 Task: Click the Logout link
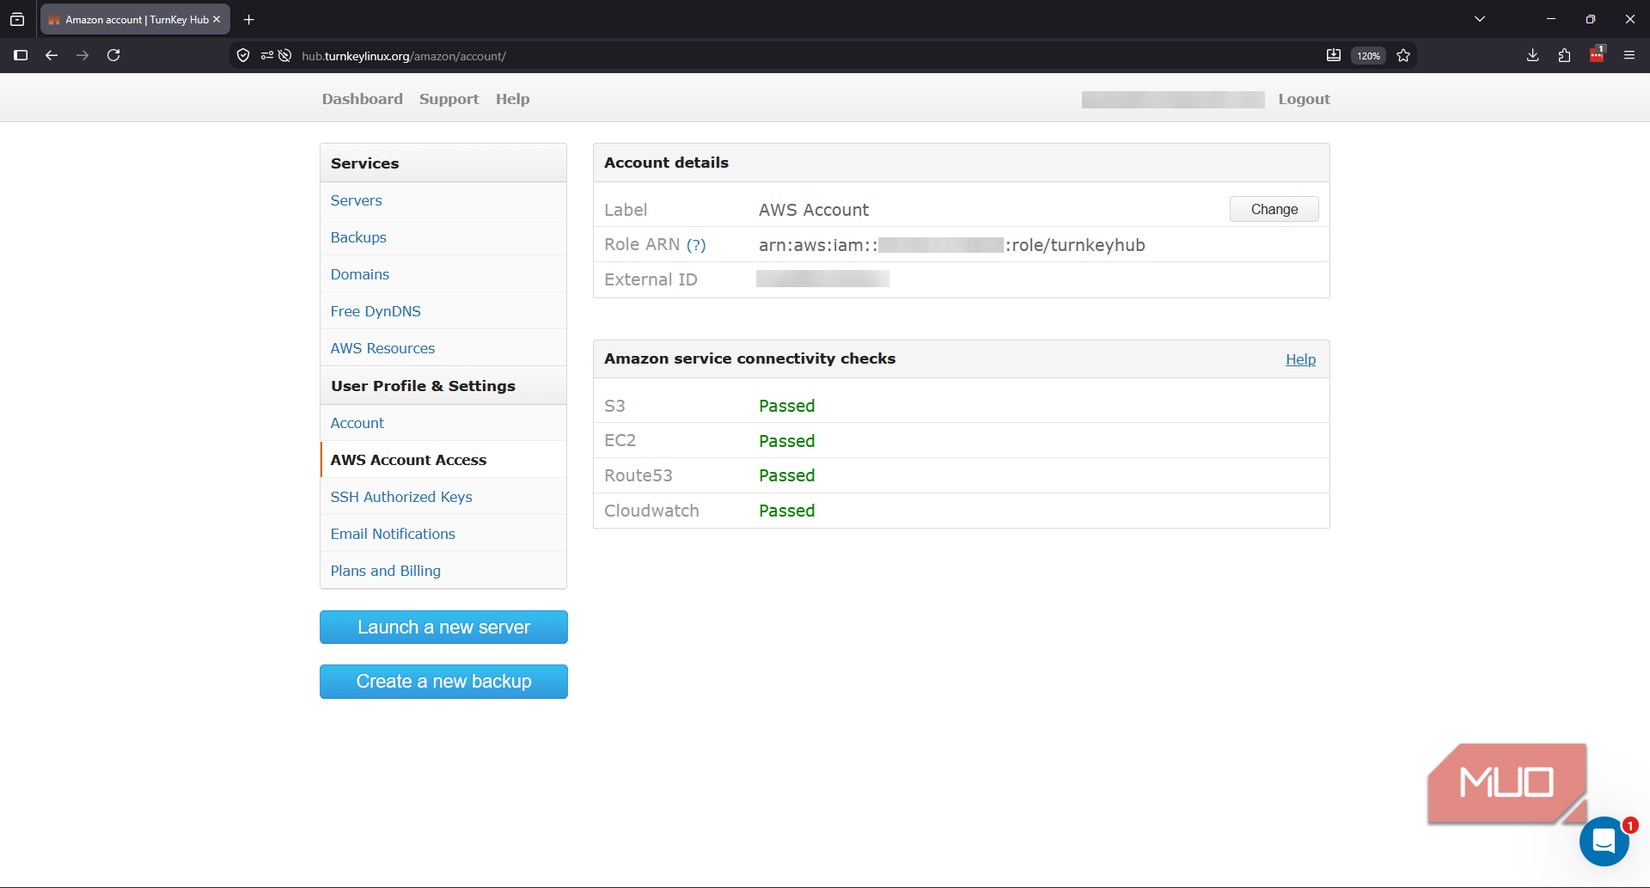[1304, 99]
